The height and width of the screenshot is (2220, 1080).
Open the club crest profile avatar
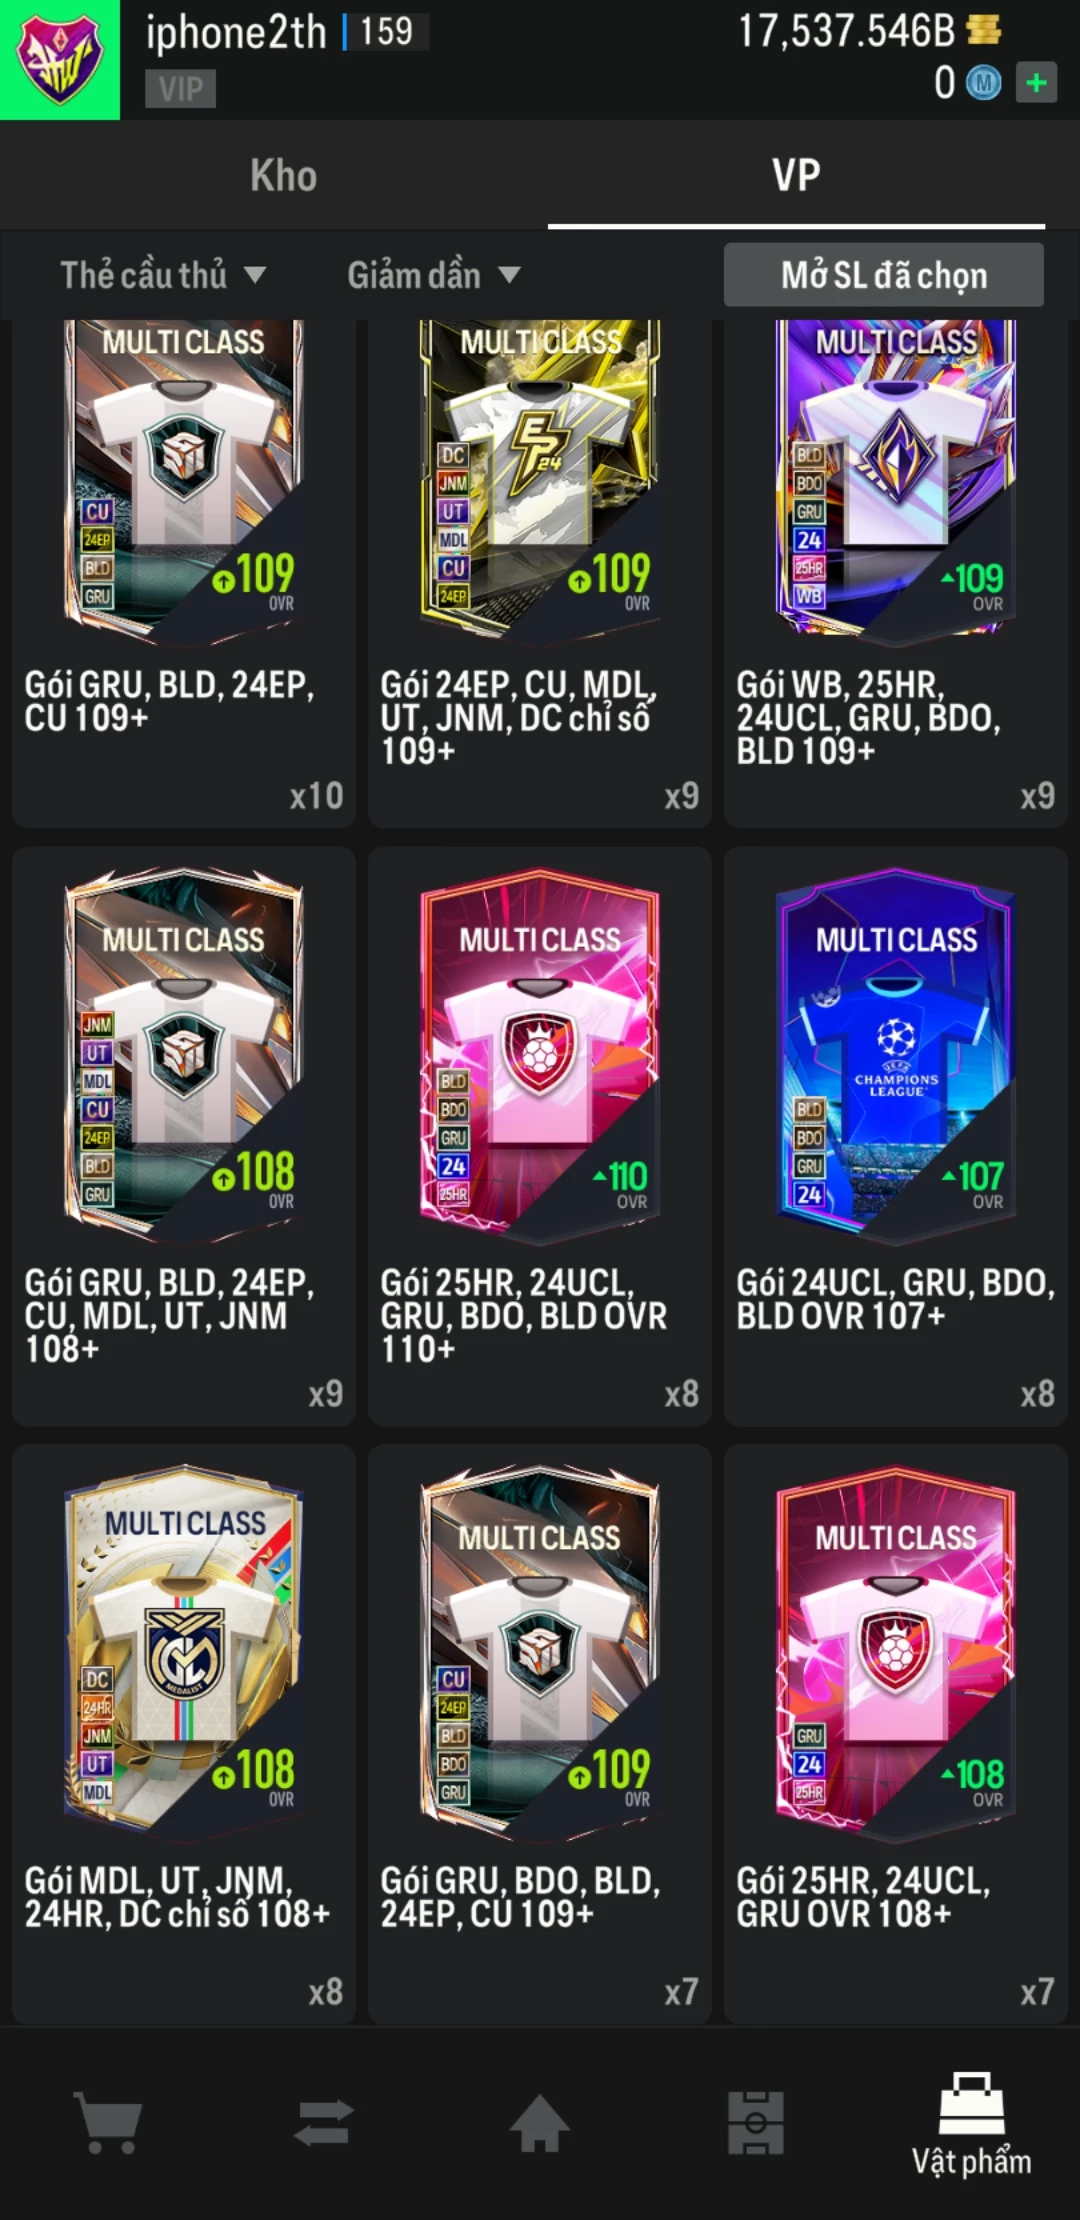[x=60, y=60]
